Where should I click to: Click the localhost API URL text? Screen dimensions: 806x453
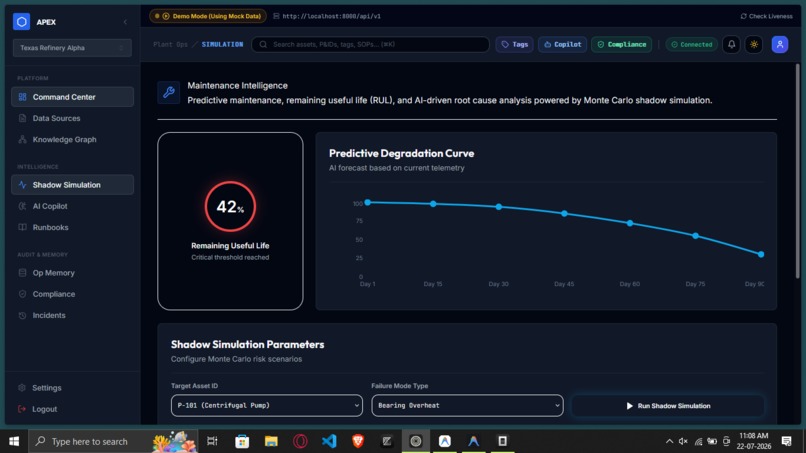pos(332,16)
